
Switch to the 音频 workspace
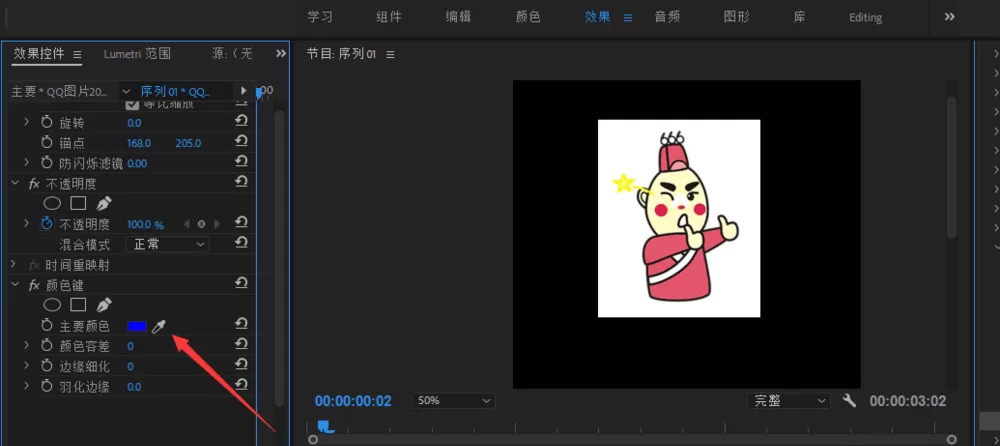pos(667,17)
